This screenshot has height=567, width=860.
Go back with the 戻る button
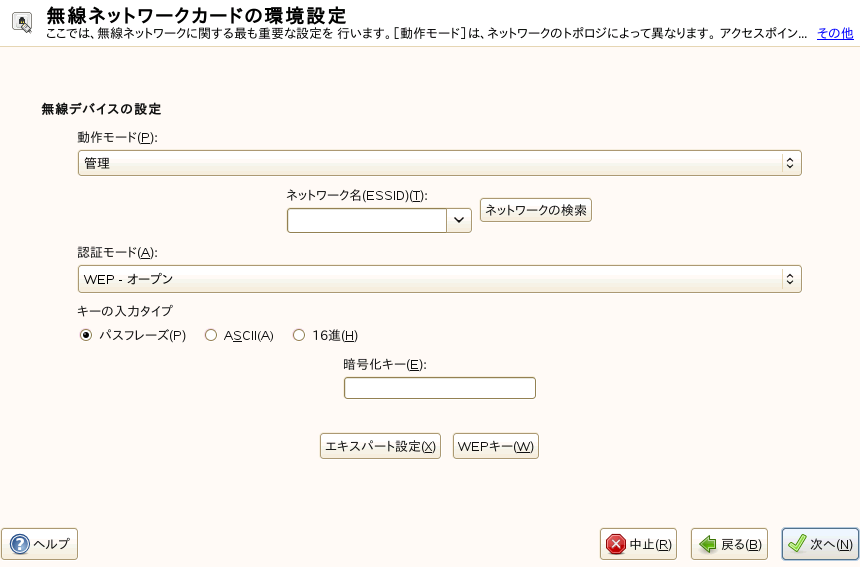(x=730, y=544)
